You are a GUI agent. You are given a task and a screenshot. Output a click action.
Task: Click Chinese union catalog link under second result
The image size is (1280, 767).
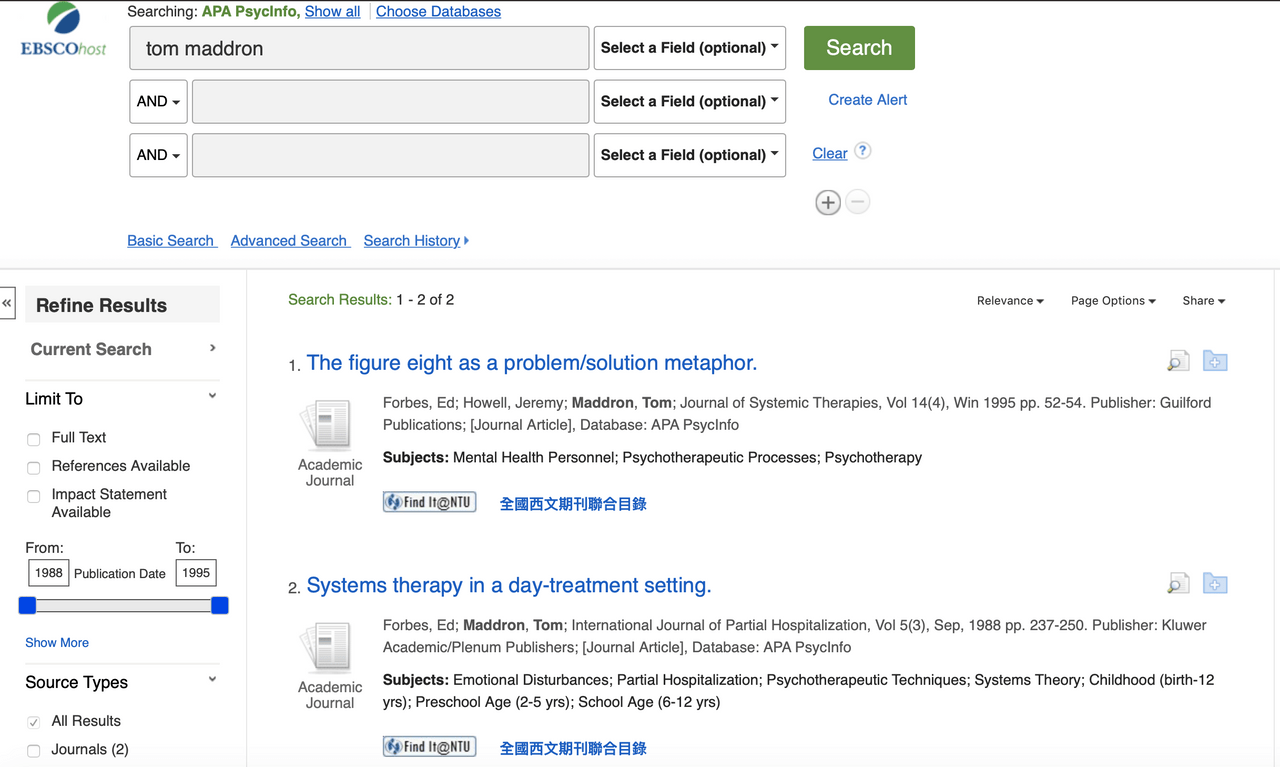coord(573,748)
